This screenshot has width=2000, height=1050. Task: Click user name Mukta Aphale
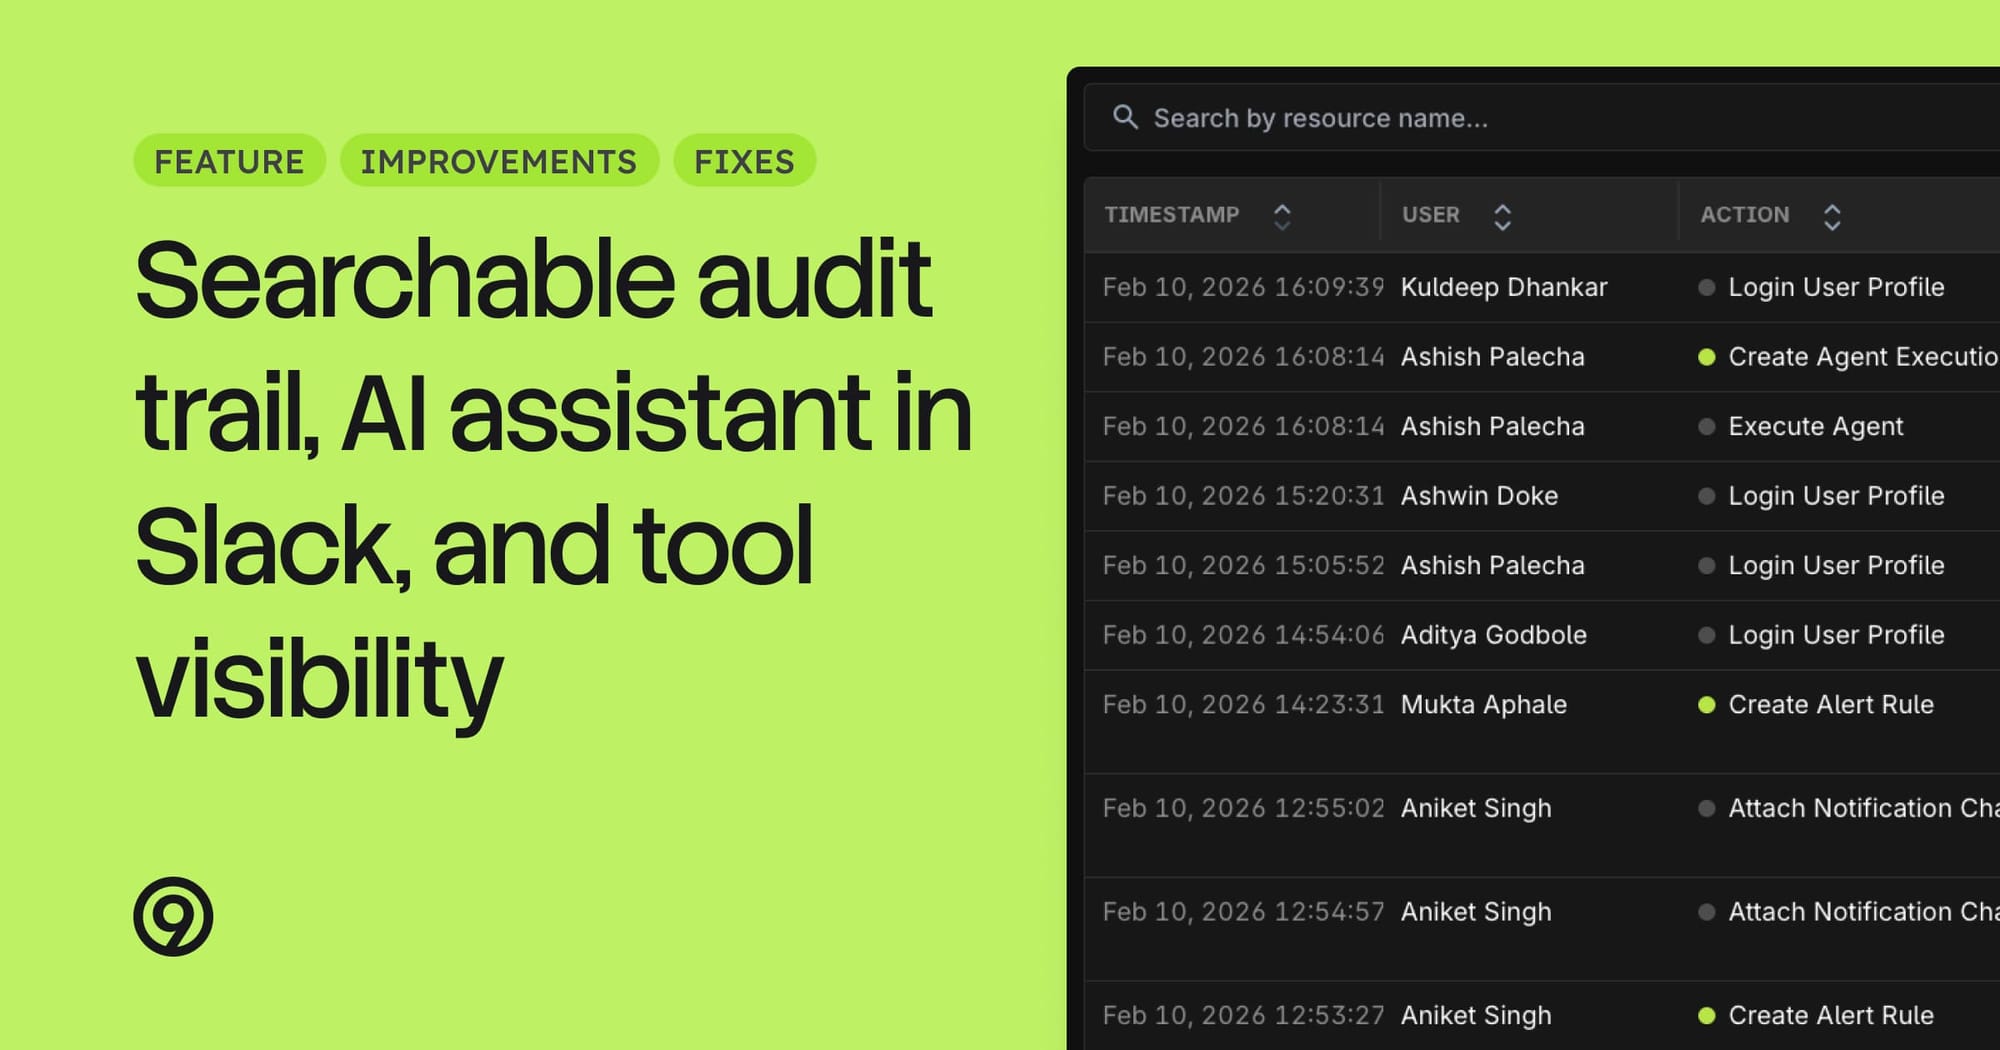pos(1484,704)
